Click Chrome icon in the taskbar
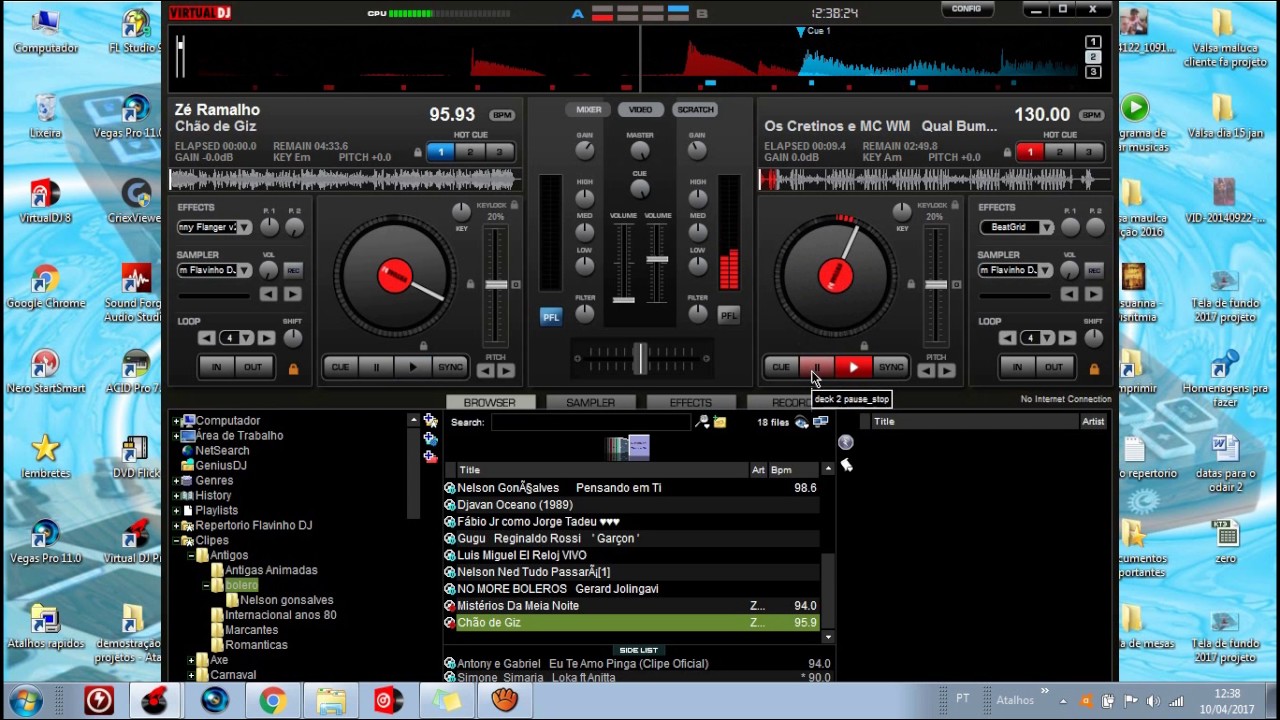Screen dimensions: 1280x720 coord(271,701)
